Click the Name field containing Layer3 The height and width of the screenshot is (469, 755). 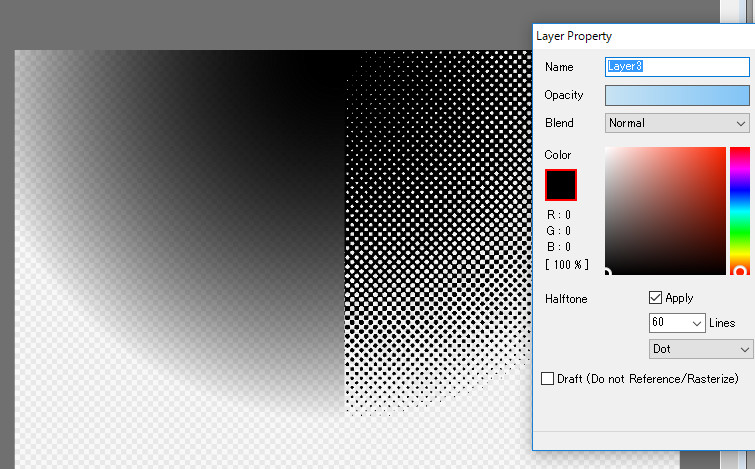coord(677,67)
